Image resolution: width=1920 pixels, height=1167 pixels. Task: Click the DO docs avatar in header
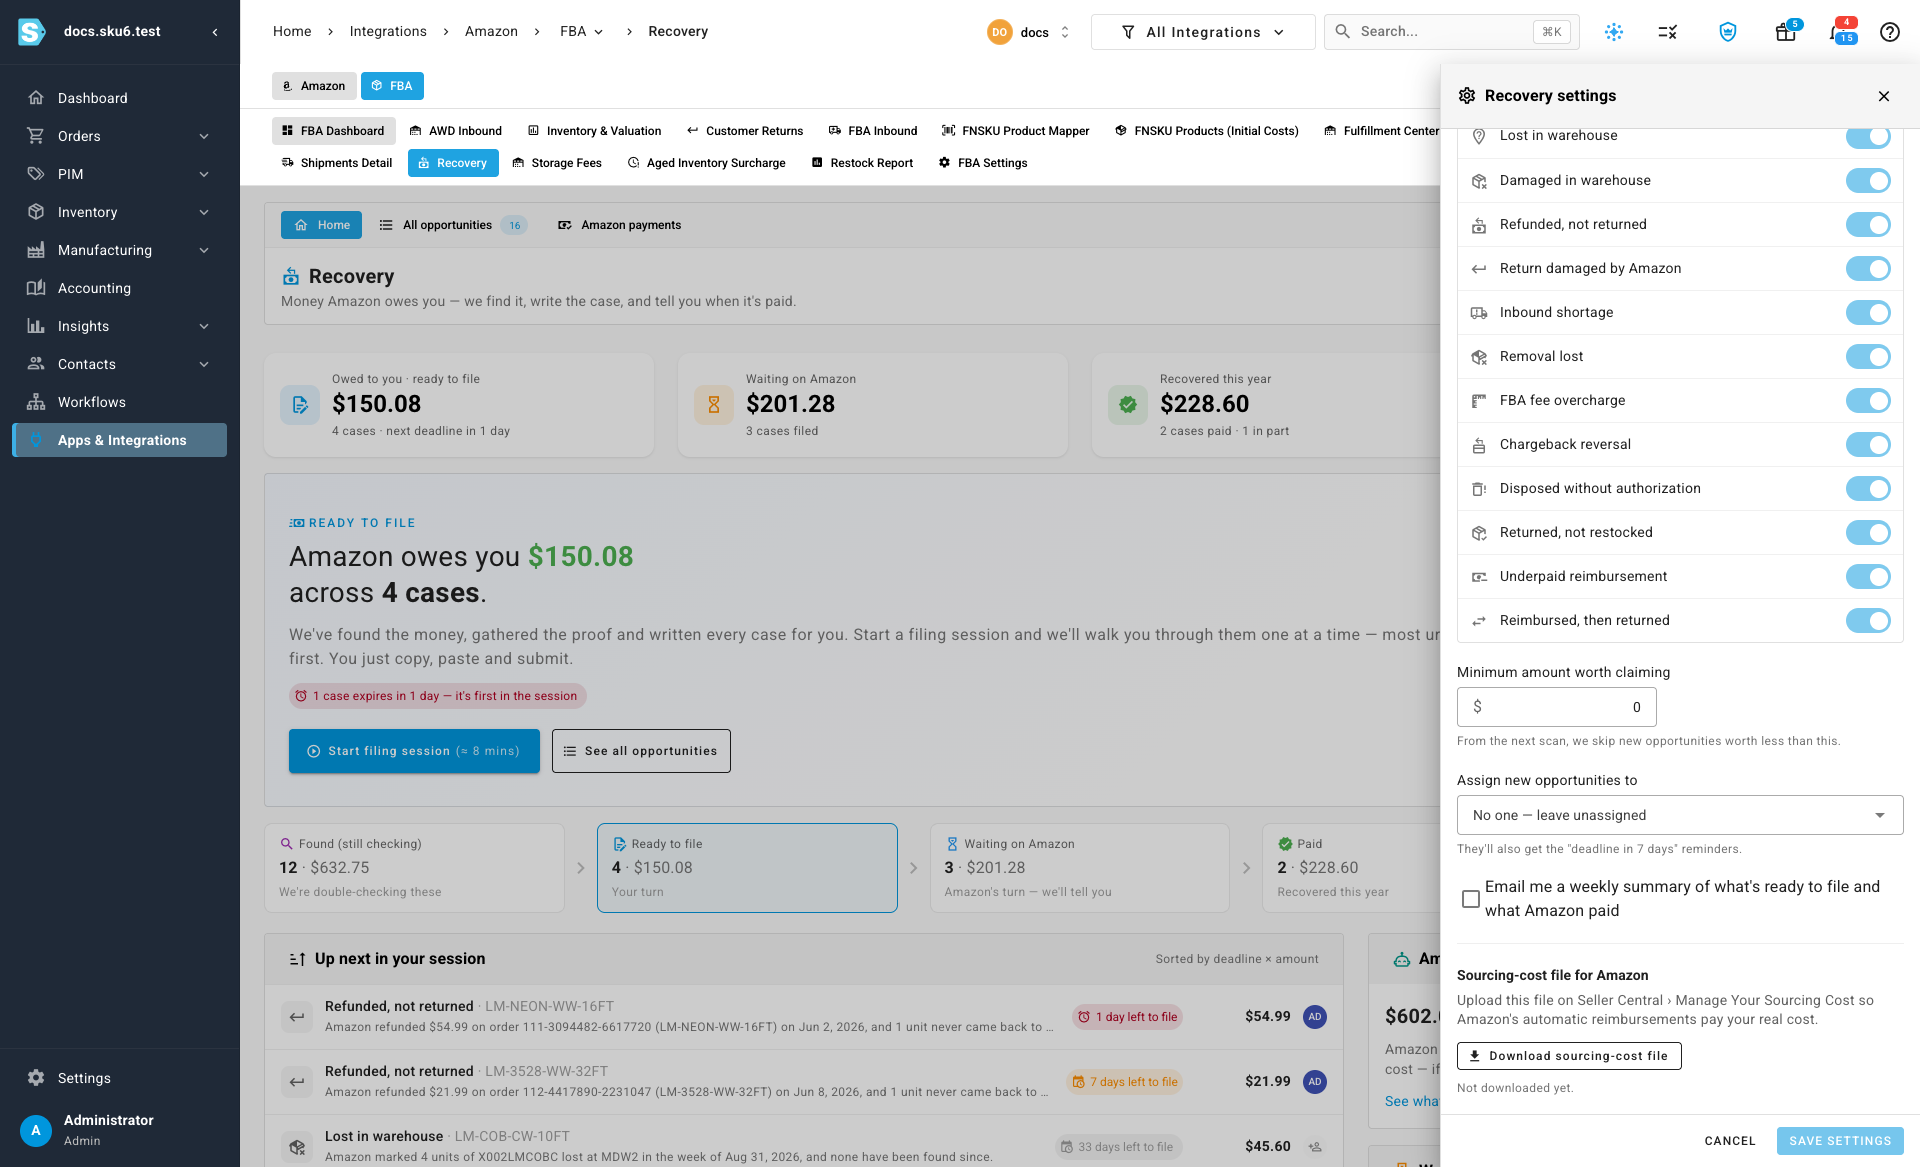click(x=999, y=32)
